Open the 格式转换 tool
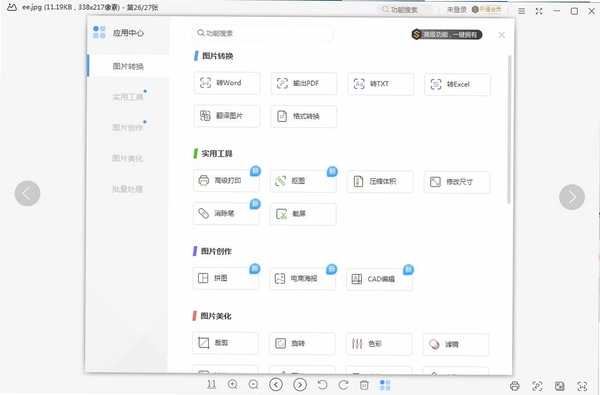Viewport: 600px width, 395px height. [304, 116]
